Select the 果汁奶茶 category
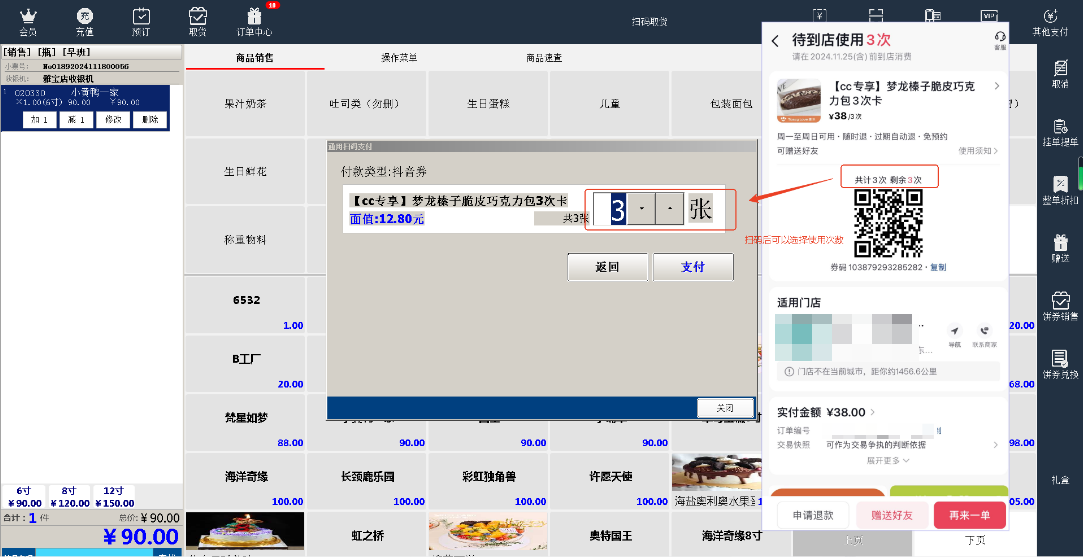Image resolution: width=1083 pixels, height=557 pixels. point(245,104)
